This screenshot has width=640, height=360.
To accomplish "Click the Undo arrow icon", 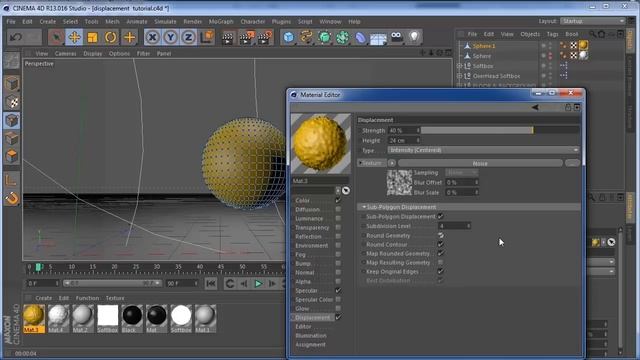I will click(x=16, y=38).
